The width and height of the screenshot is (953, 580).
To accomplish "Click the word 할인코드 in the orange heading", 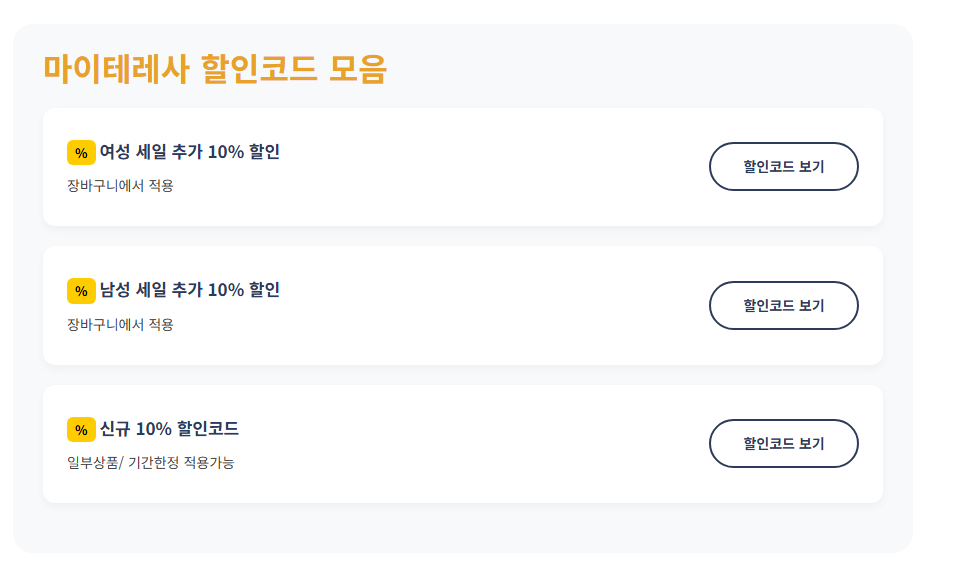I will point(259,68).
